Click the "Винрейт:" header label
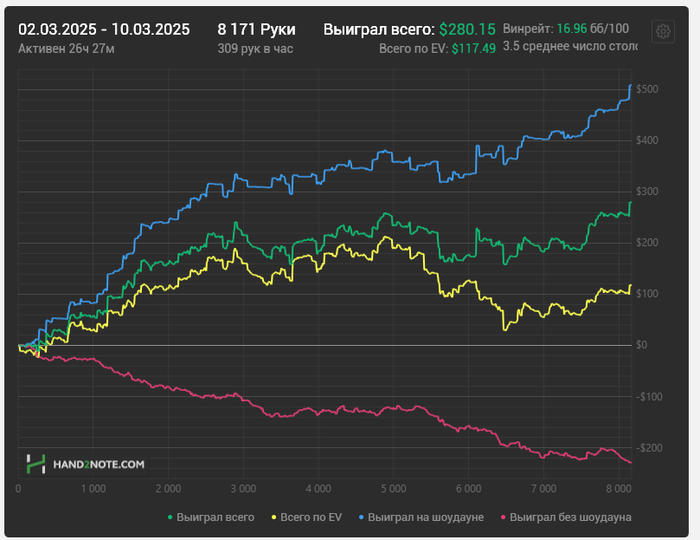 click(x=528, y=29)
